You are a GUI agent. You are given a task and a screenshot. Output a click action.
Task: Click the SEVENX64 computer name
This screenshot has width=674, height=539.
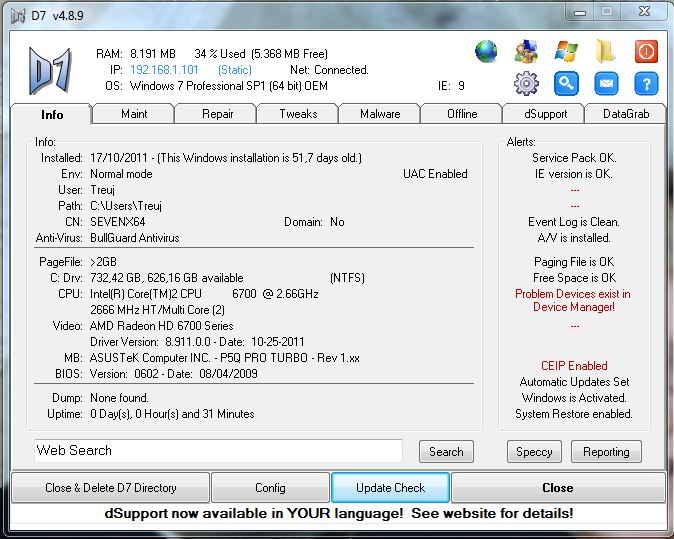click(x=117, y=222)
